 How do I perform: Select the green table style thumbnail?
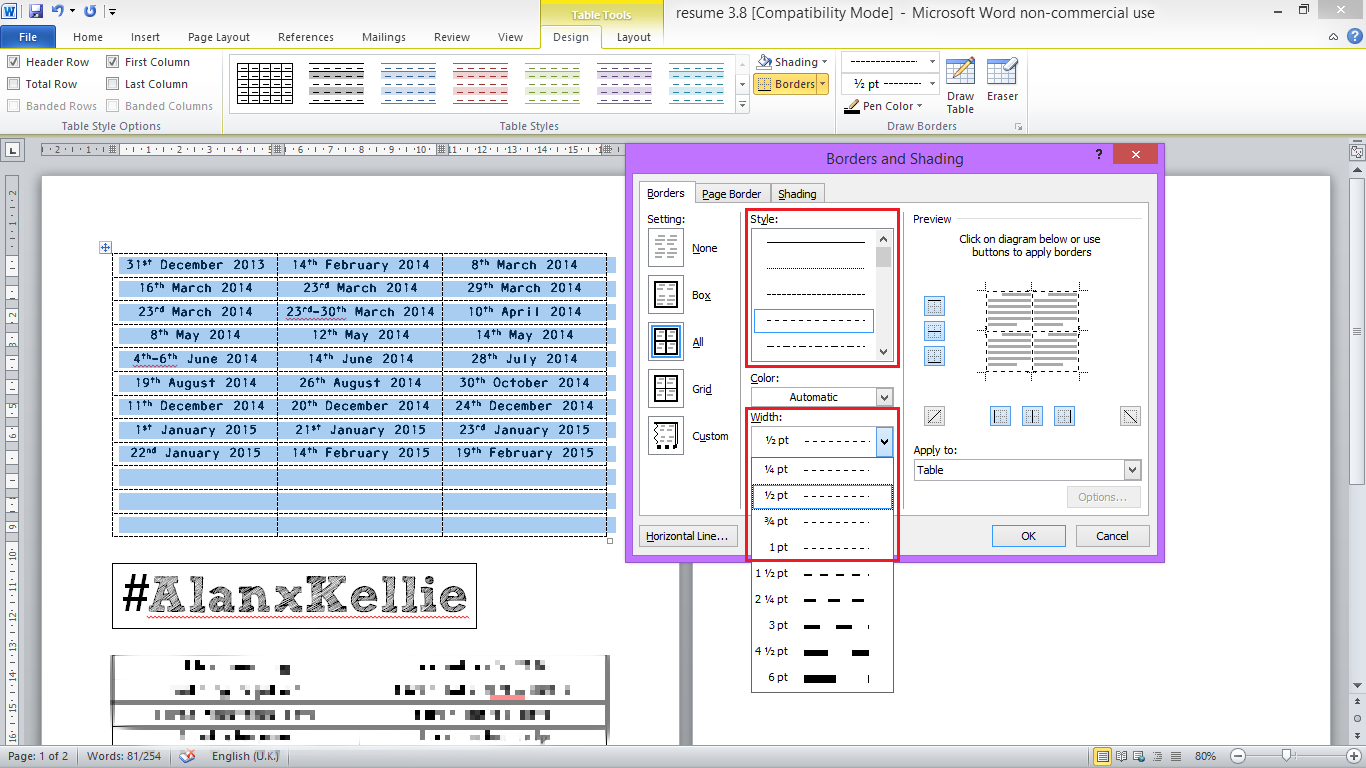(x=552, y=84)
